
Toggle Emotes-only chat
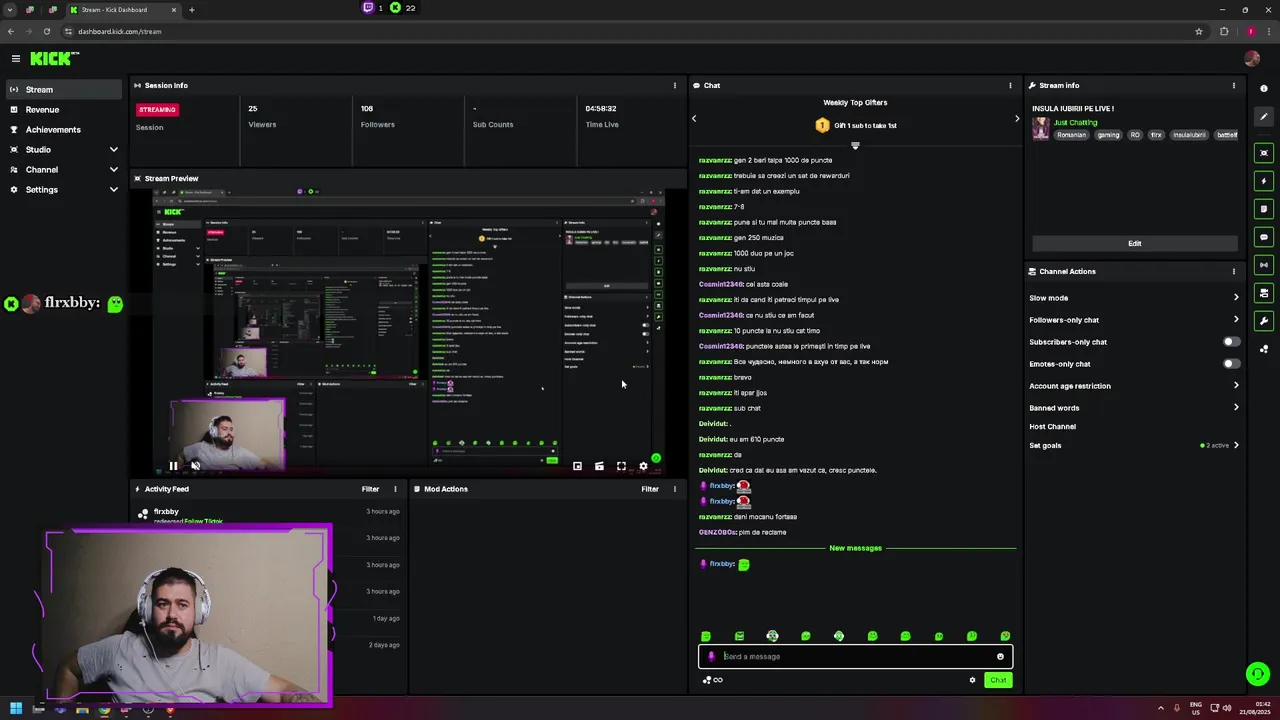tap(1232, 364)
